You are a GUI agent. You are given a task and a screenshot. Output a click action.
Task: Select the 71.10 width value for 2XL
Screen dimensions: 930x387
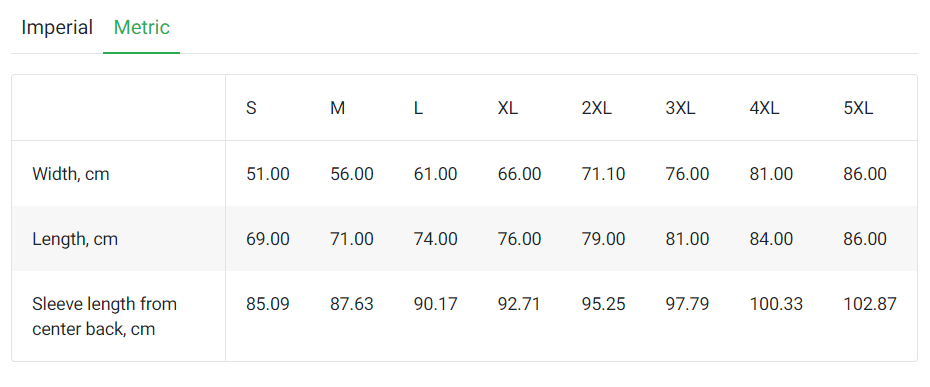tap(603, 174)
